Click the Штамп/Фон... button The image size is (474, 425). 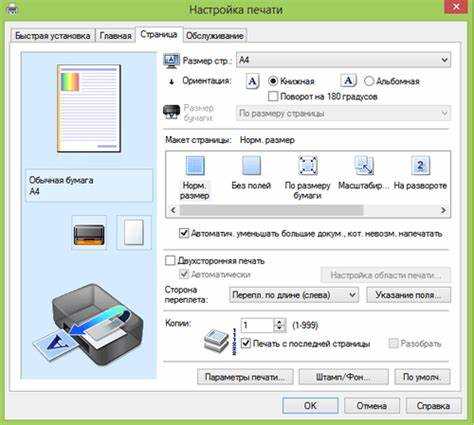(x=343, y=377)
